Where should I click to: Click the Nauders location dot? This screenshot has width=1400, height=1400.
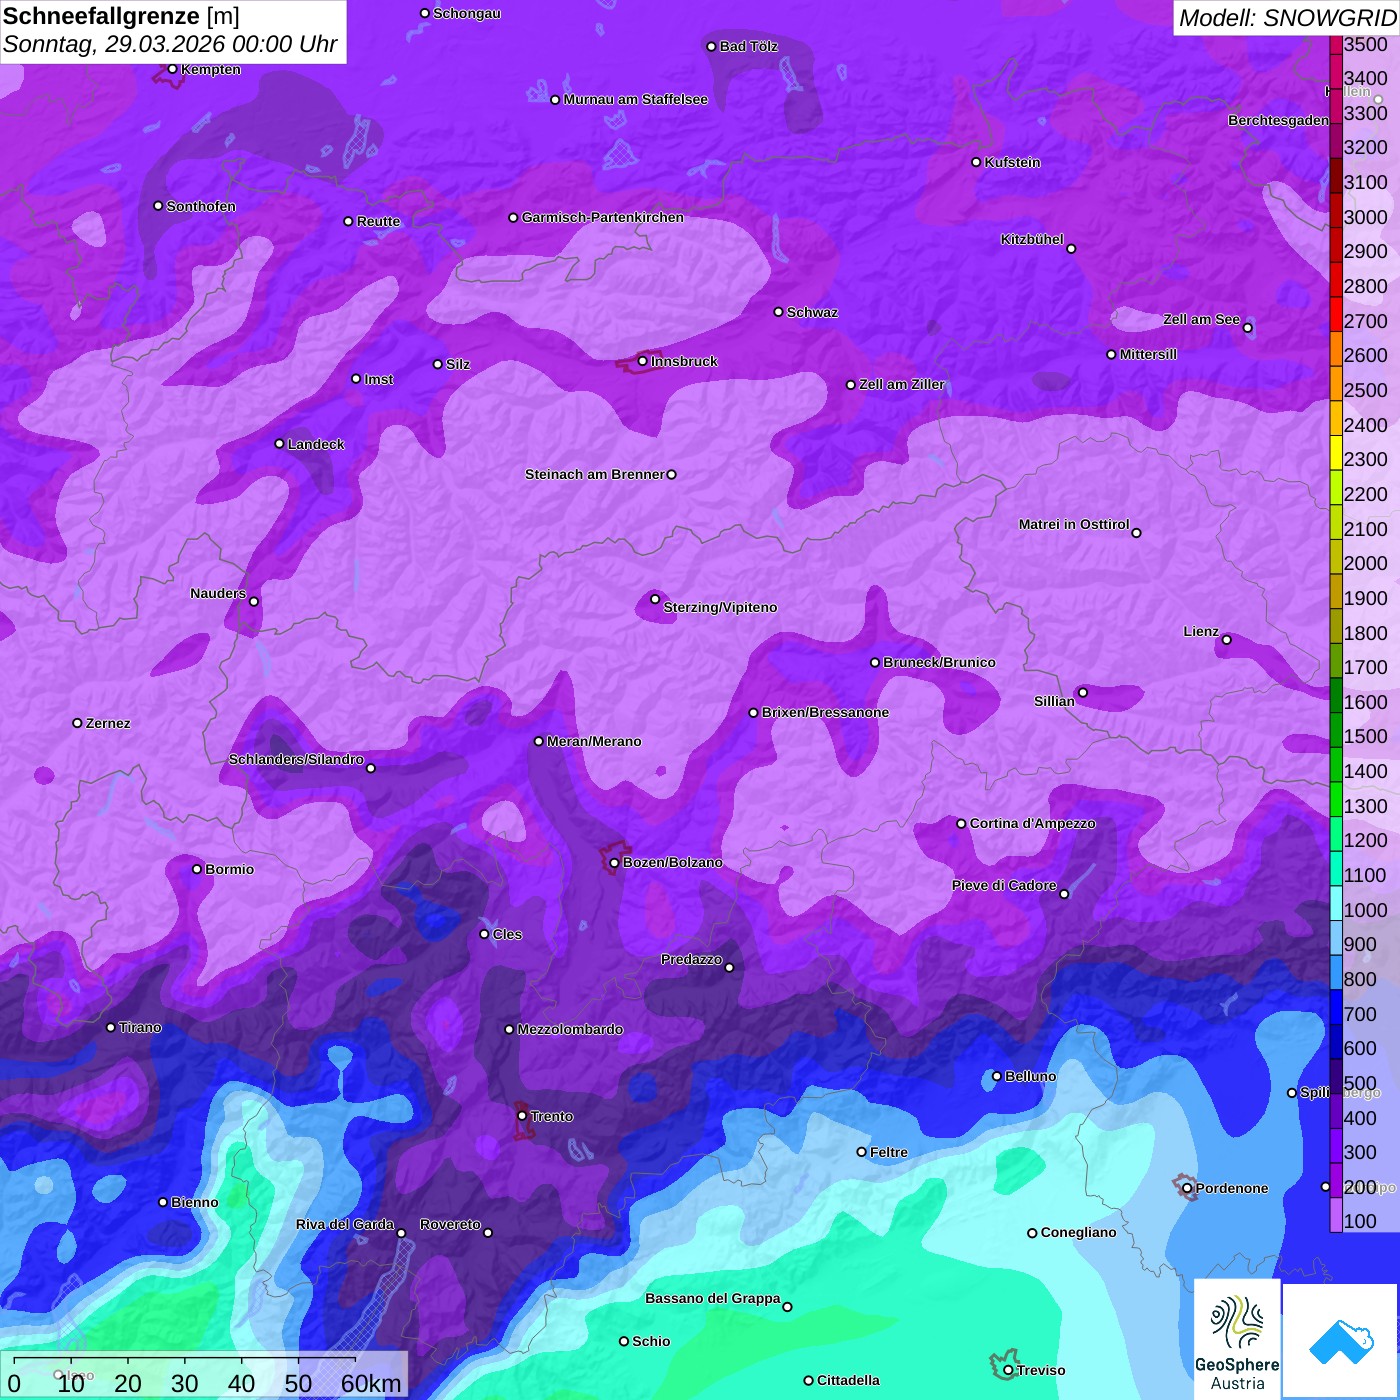254,601
